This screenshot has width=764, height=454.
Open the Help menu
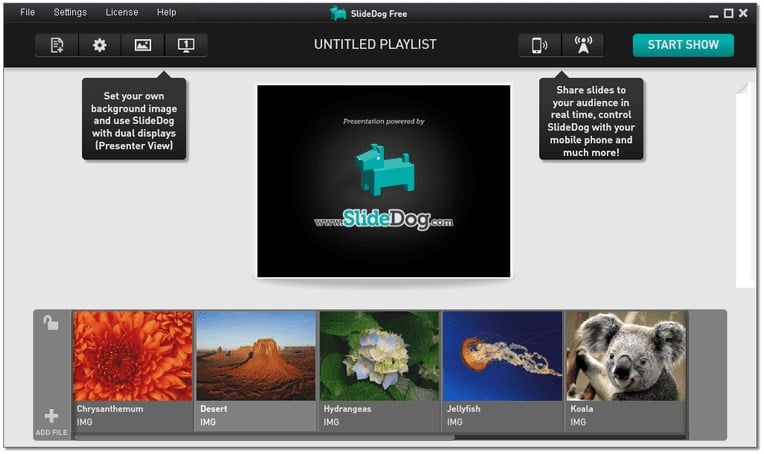click(167, 12)
